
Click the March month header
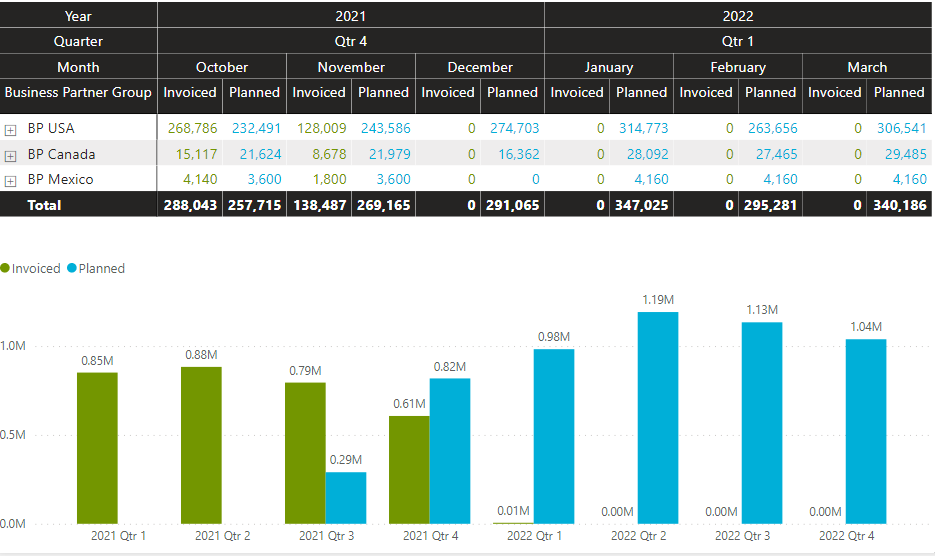(x=867, y=67)
